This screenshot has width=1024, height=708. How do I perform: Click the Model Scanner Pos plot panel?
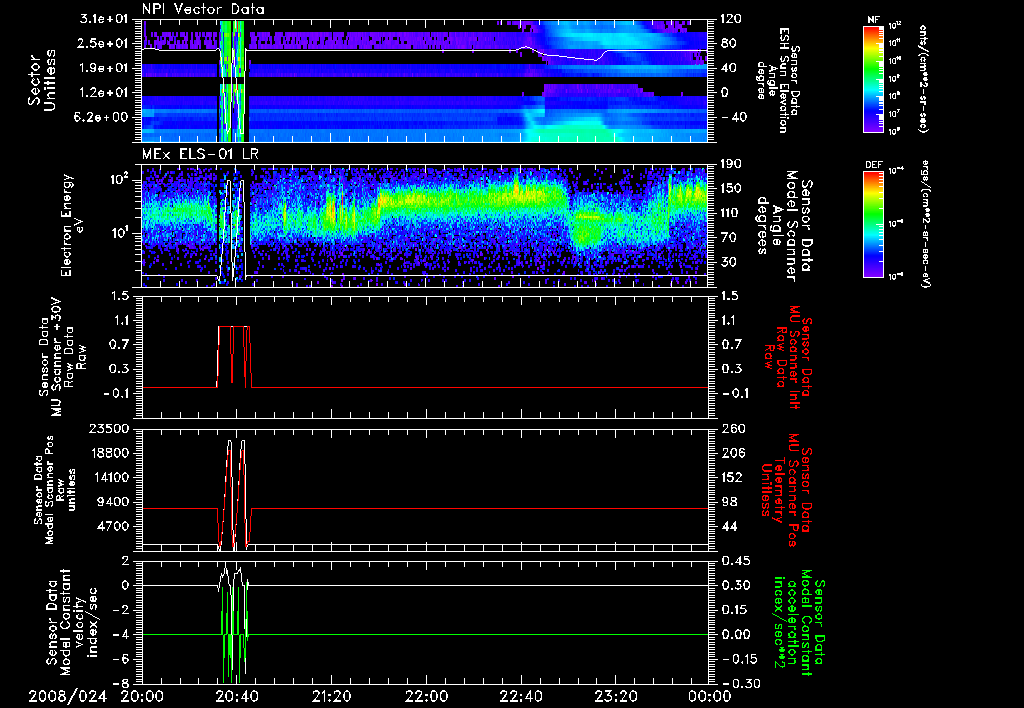(424, 490)
